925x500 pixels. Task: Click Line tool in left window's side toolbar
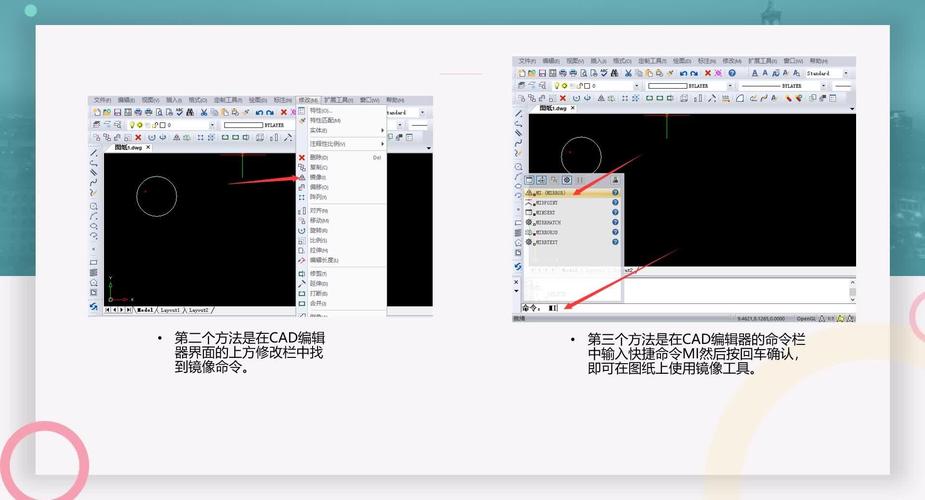[93, 153]
